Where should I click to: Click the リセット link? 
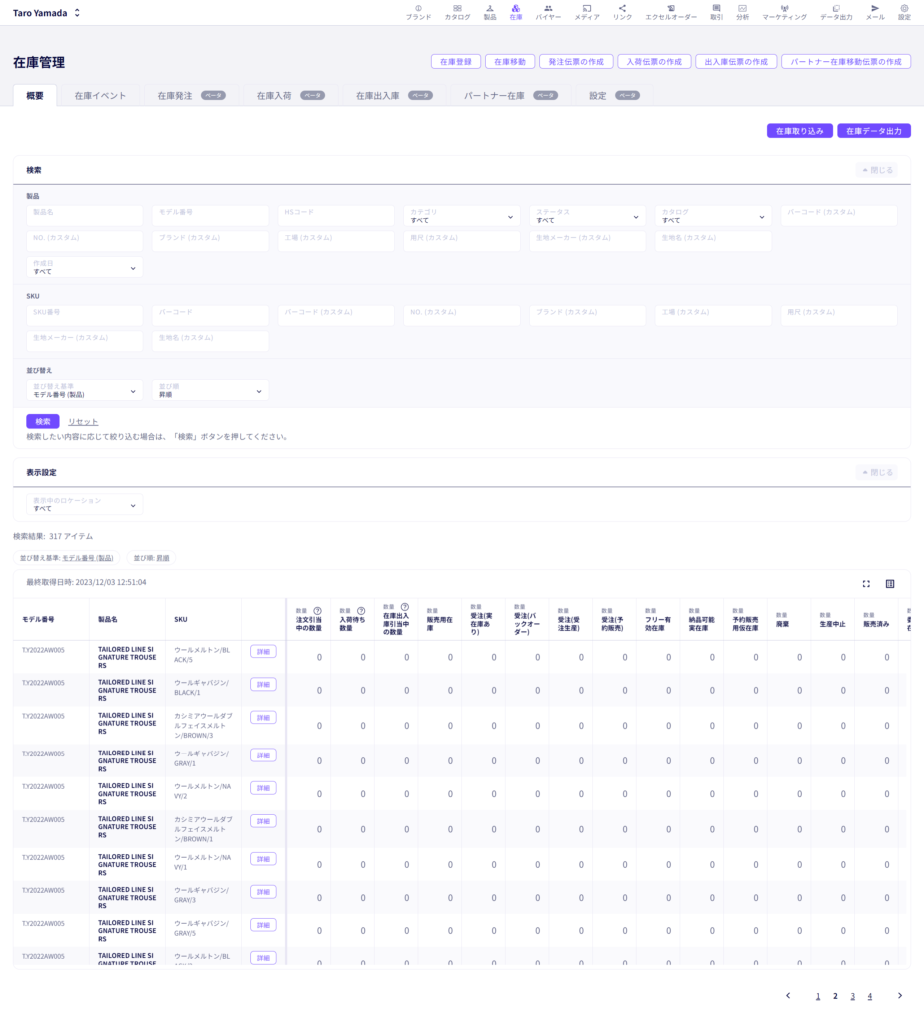(83, 422)
